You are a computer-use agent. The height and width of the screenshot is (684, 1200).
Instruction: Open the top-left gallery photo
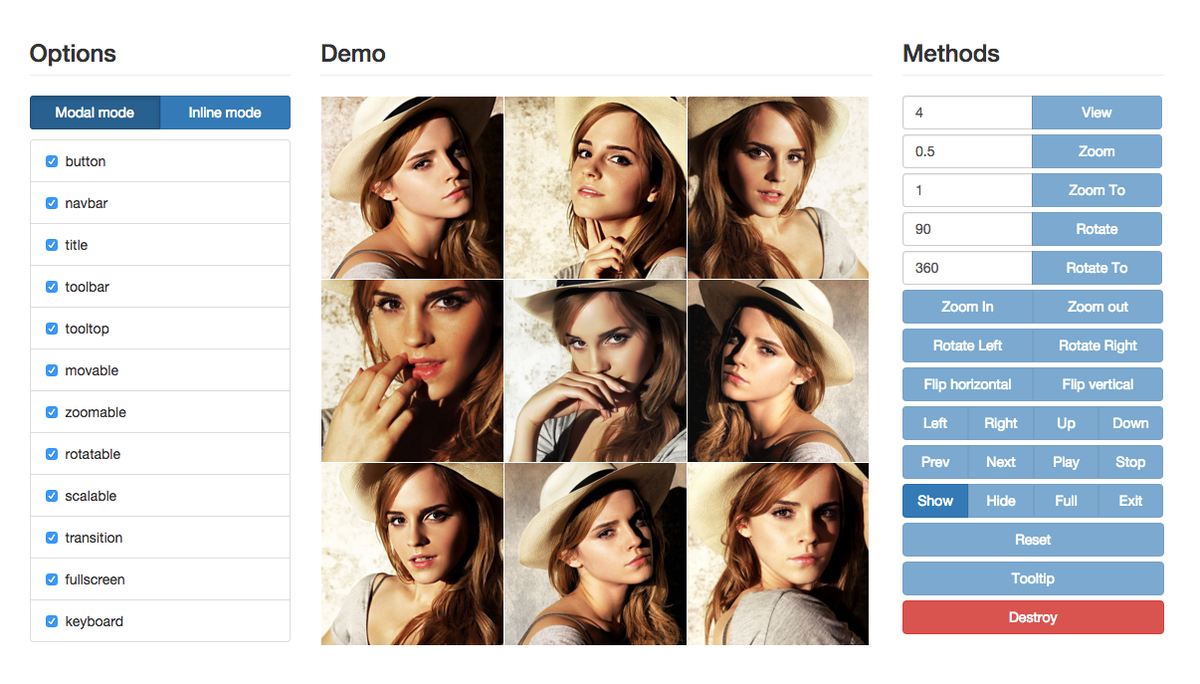pyautogui.click(x=412, y=187)
